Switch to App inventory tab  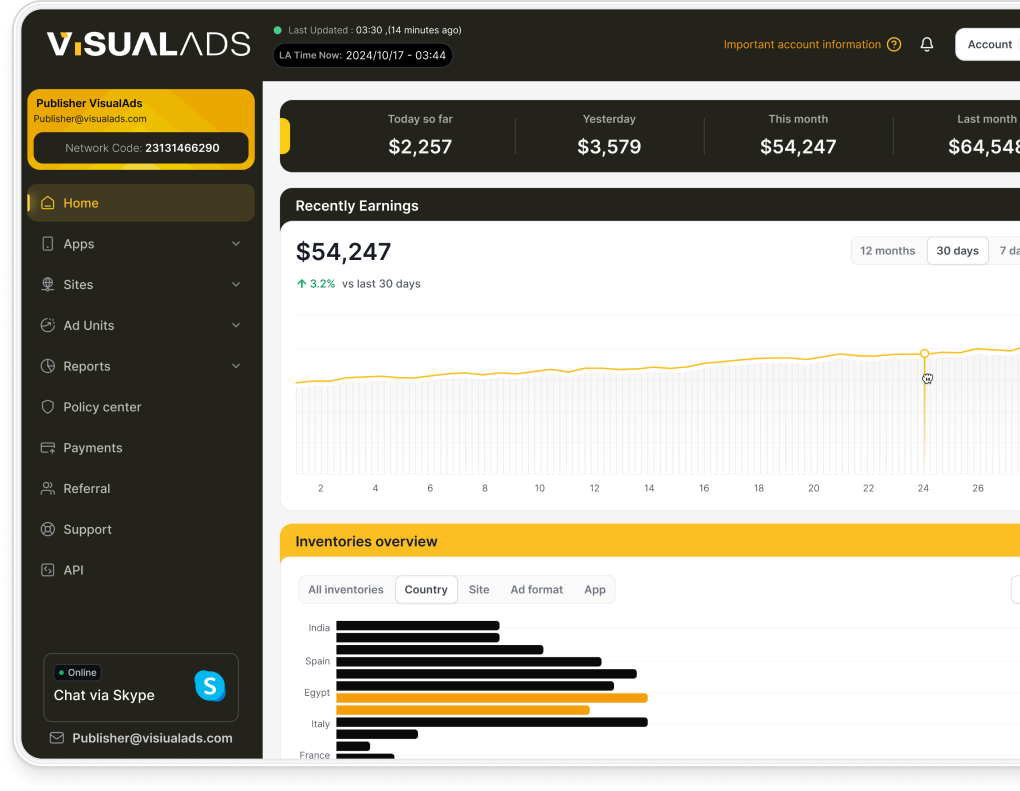(x=595, y=589)
